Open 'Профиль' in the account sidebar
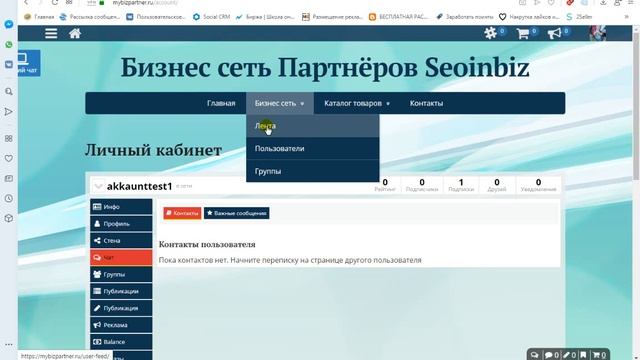 click(x=121, y=224)
